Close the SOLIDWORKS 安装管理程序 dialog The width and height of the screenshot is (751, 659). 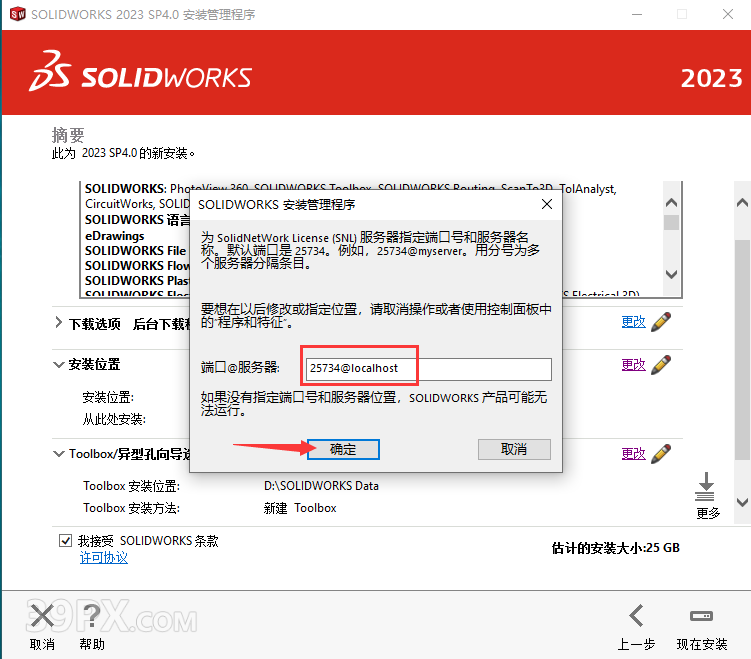[x=546, y=204]
